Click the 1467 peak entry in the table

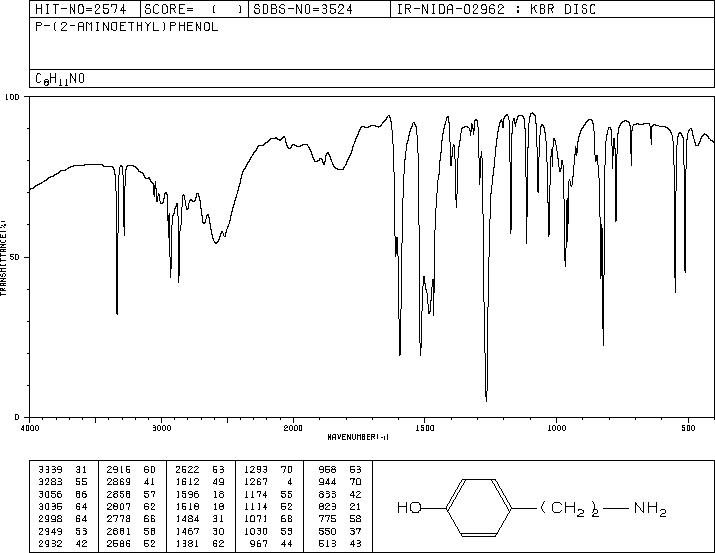200,531
